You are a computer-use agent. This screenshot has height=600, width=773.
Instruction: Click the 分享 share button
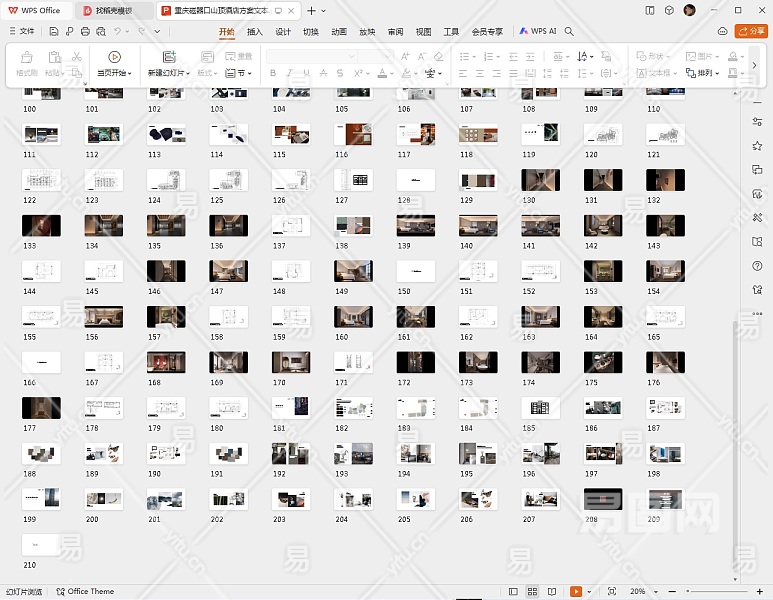pos(750,31)
